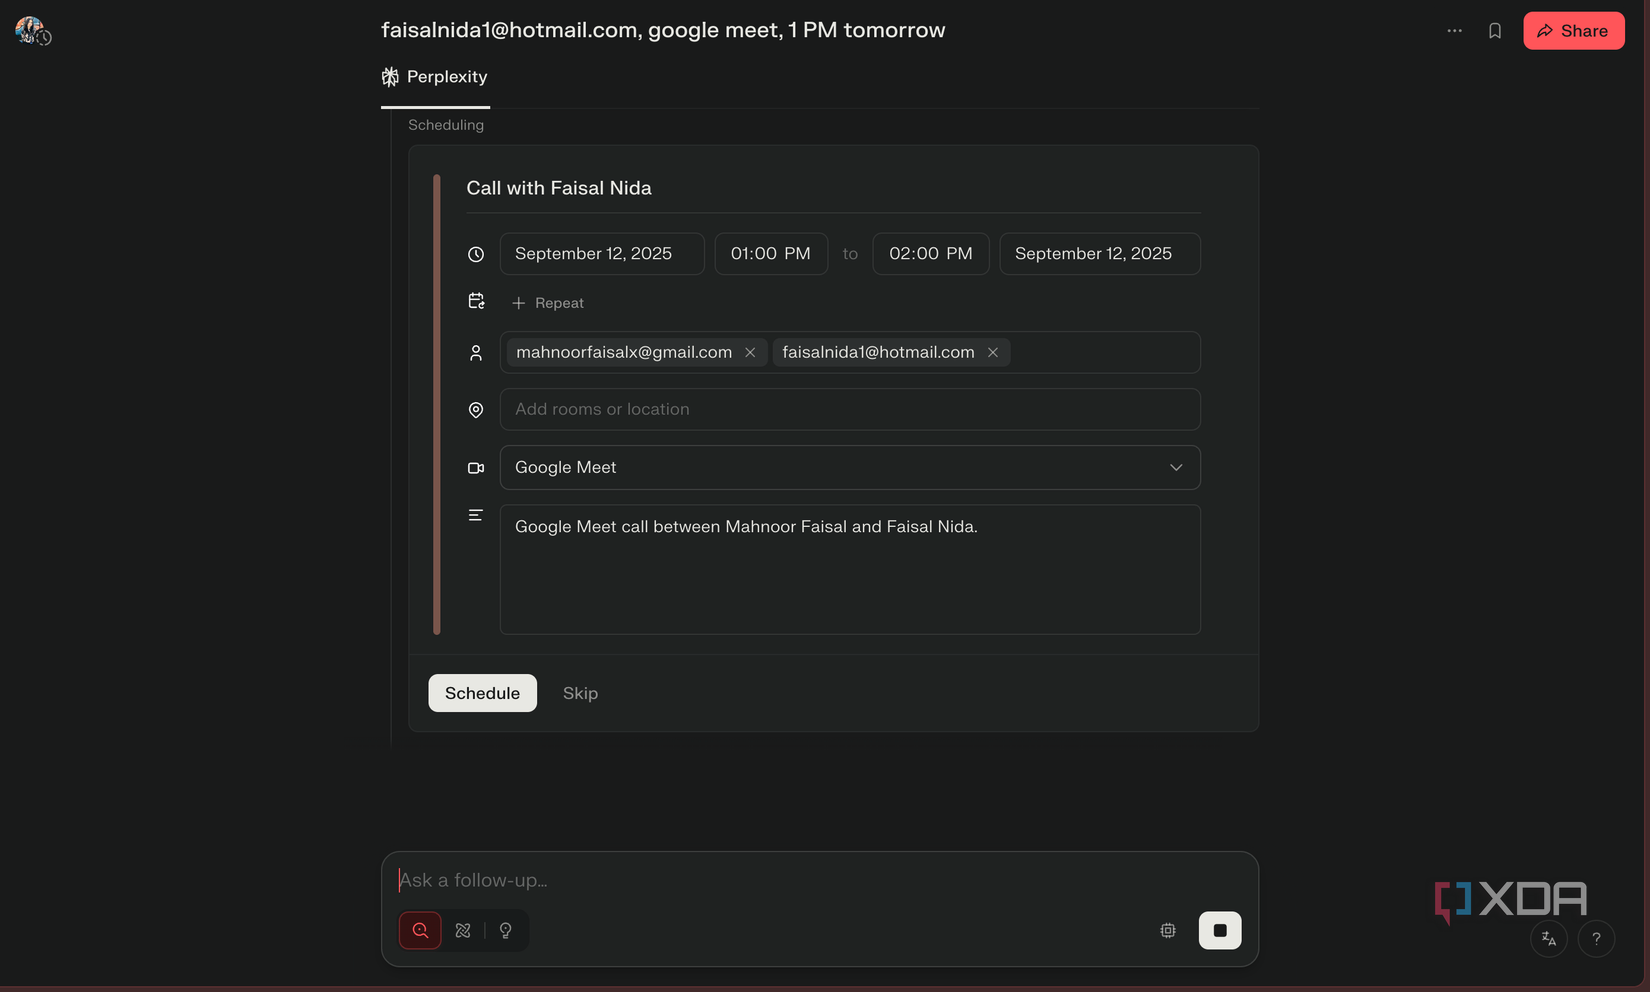Click Skip to dismiss scheduling
Image resolution: width=1650 pixels, height=992 pixels.
click(x=580, y=692)
